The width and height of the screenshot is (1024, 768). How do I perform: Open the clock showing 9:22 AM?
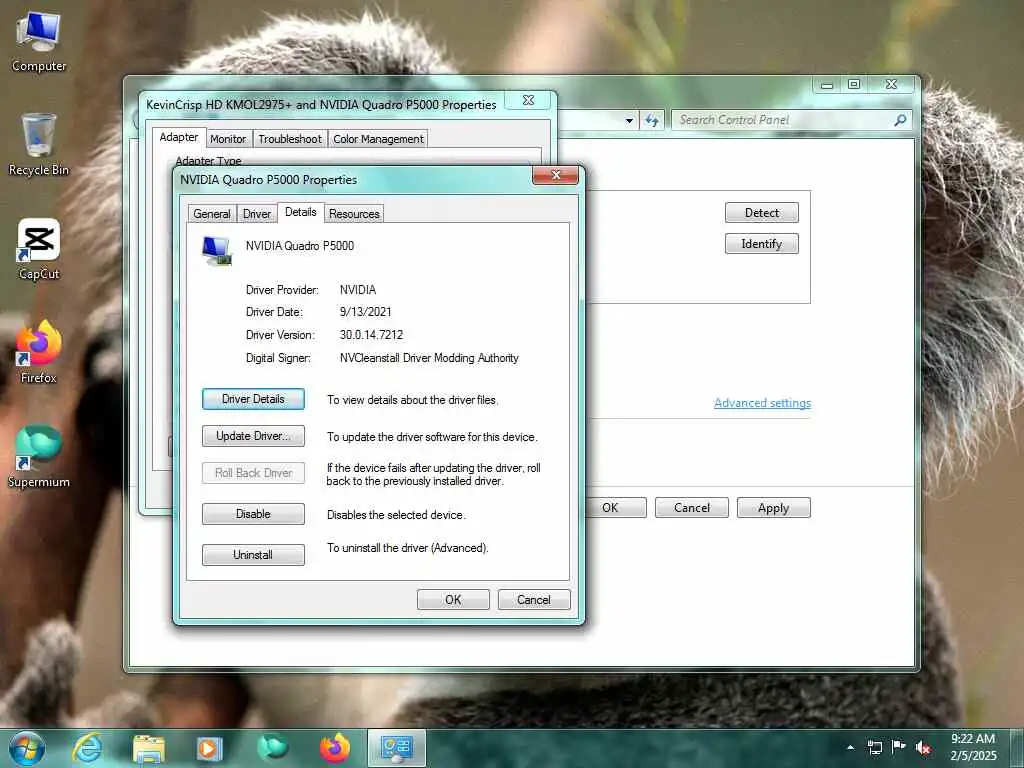973,747
